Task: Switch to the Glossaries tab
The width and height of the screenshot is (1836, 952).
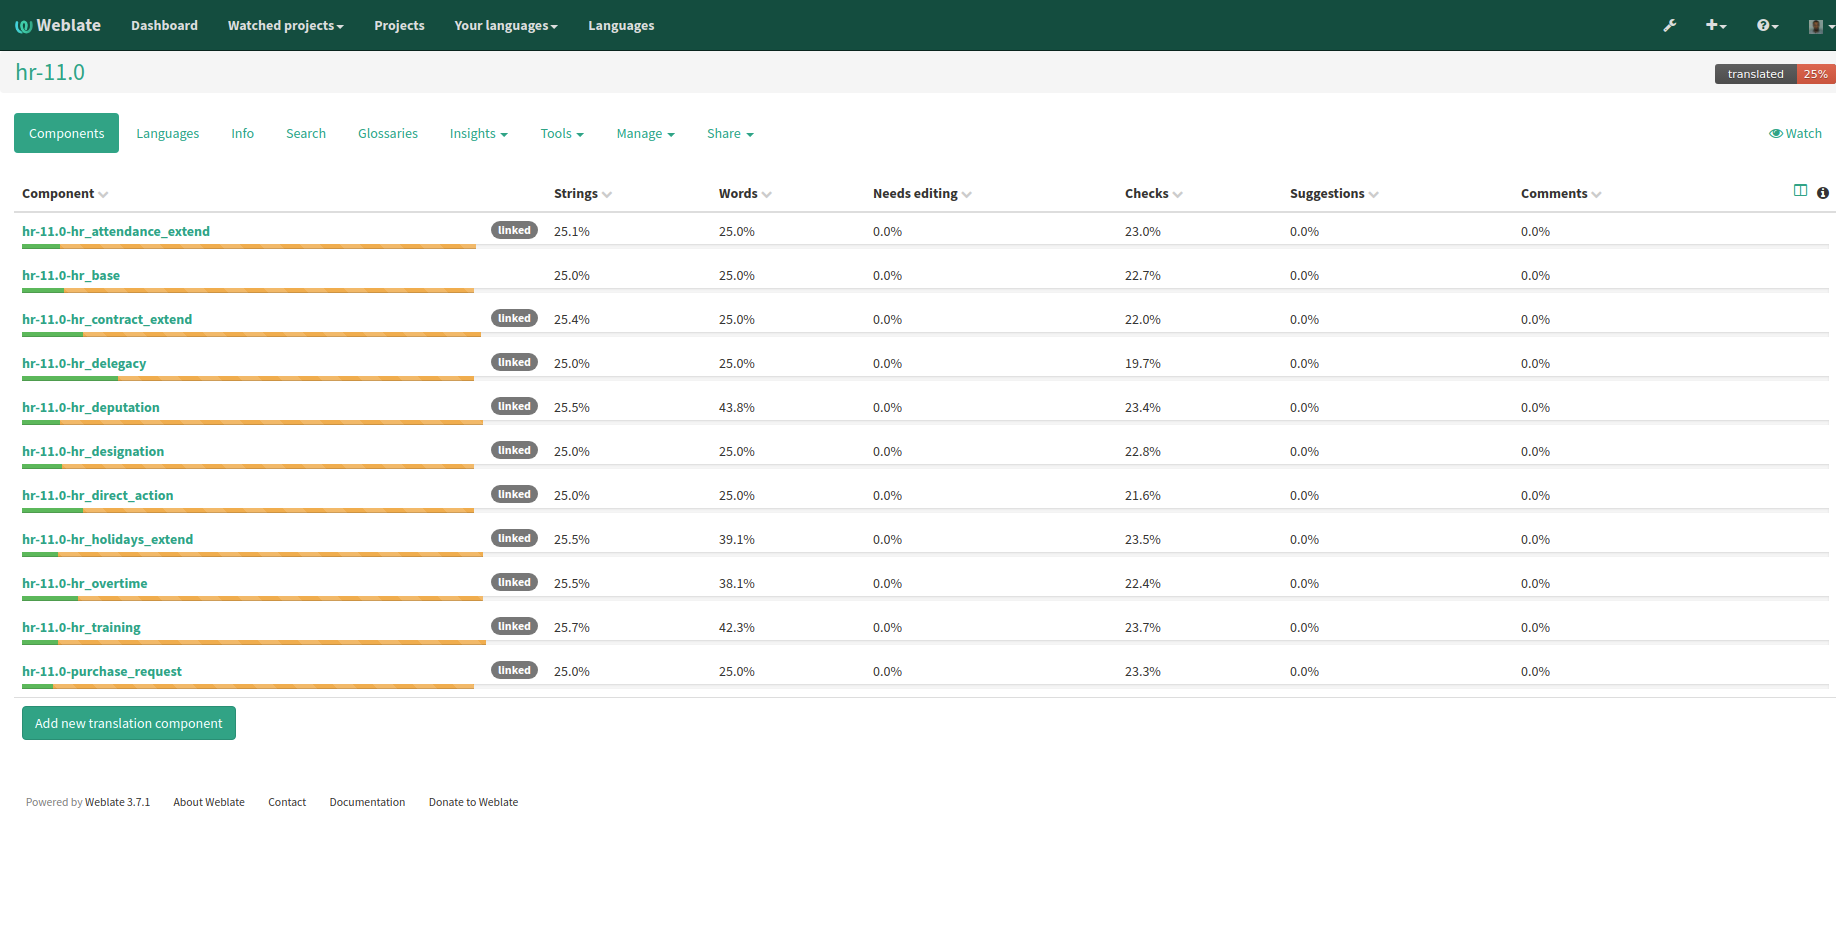Action: point(388,134)
